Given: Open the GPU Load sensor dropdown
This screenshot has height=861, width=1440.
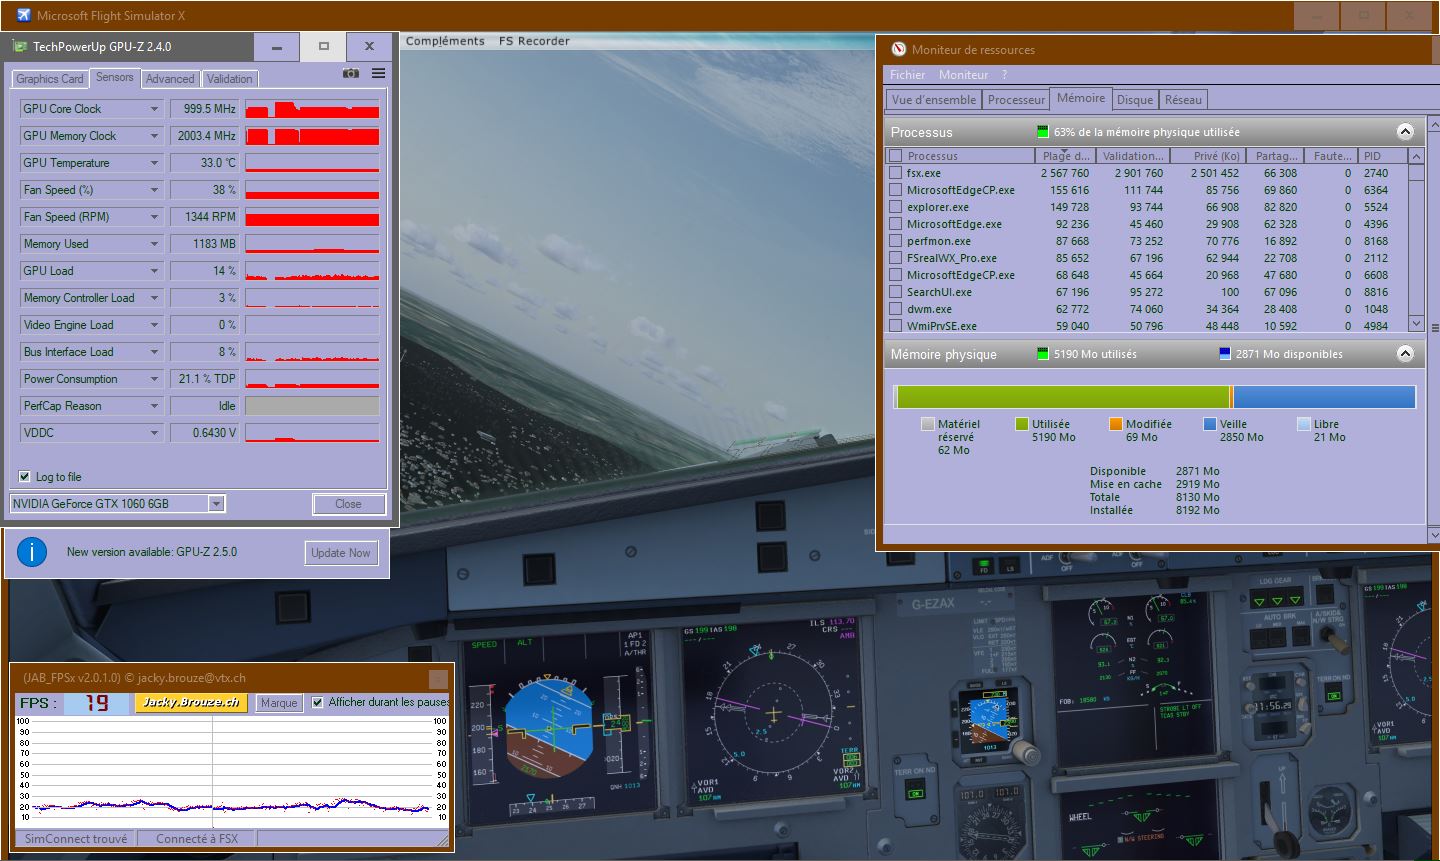Looking at the screenshot, I should [x=154, y=271].
